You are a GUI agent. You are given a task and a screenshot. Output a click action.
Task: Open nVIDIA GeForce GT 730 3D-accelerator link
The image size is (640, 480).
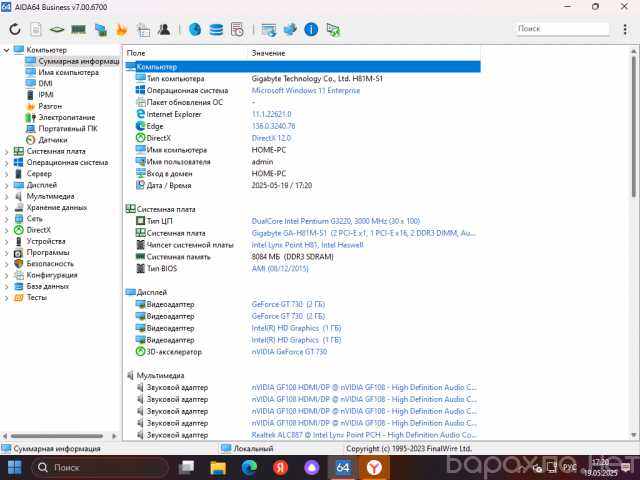pos(289,351)
